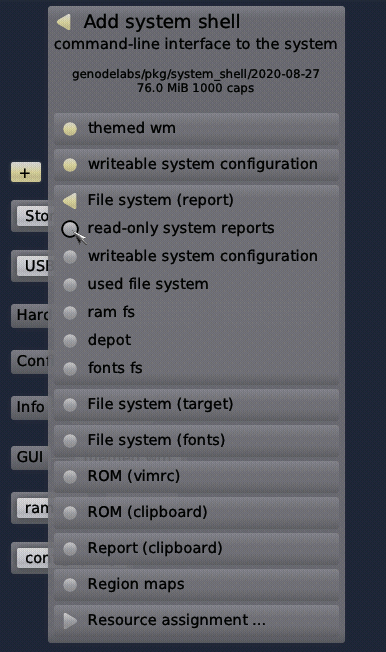Image resolution: width=386 pixels, height=652 pixels.
Task: Click the Info button in the background panel
Action: [30, 407]
